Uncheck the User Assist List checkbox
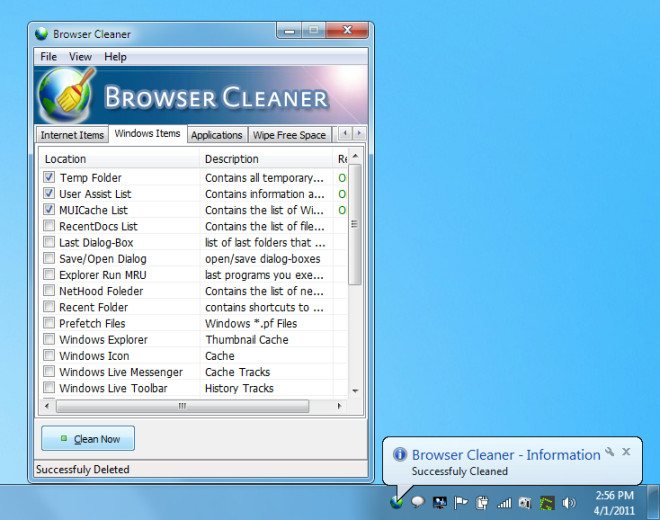Viewport: 660px width, 520px height. click(49, 193)
